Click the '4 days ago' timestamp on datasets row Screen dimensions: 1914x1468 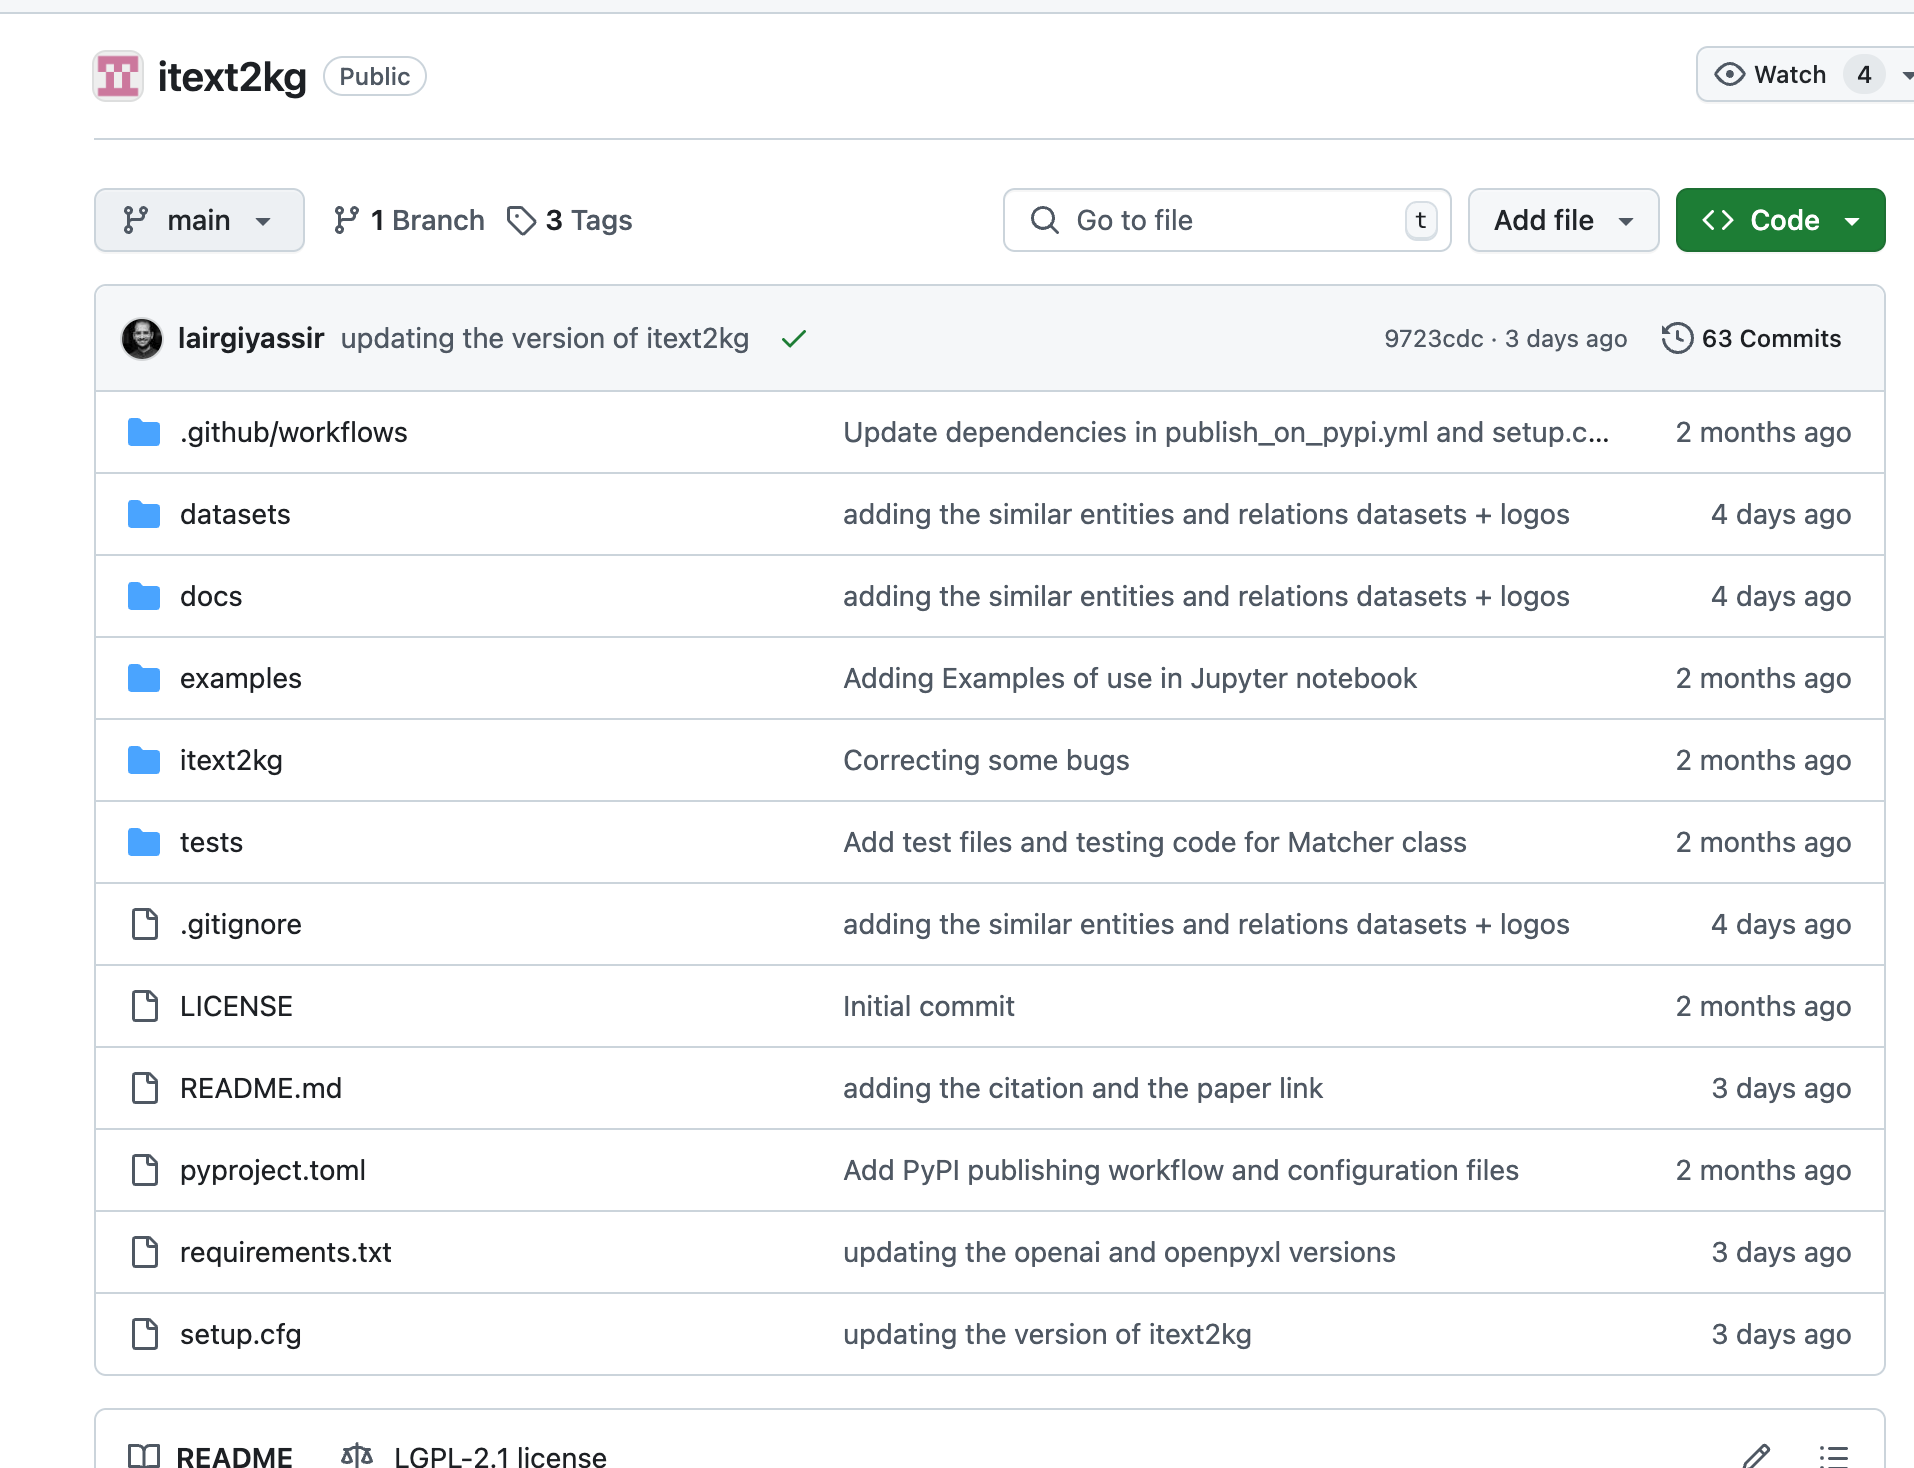(1781, 515)
